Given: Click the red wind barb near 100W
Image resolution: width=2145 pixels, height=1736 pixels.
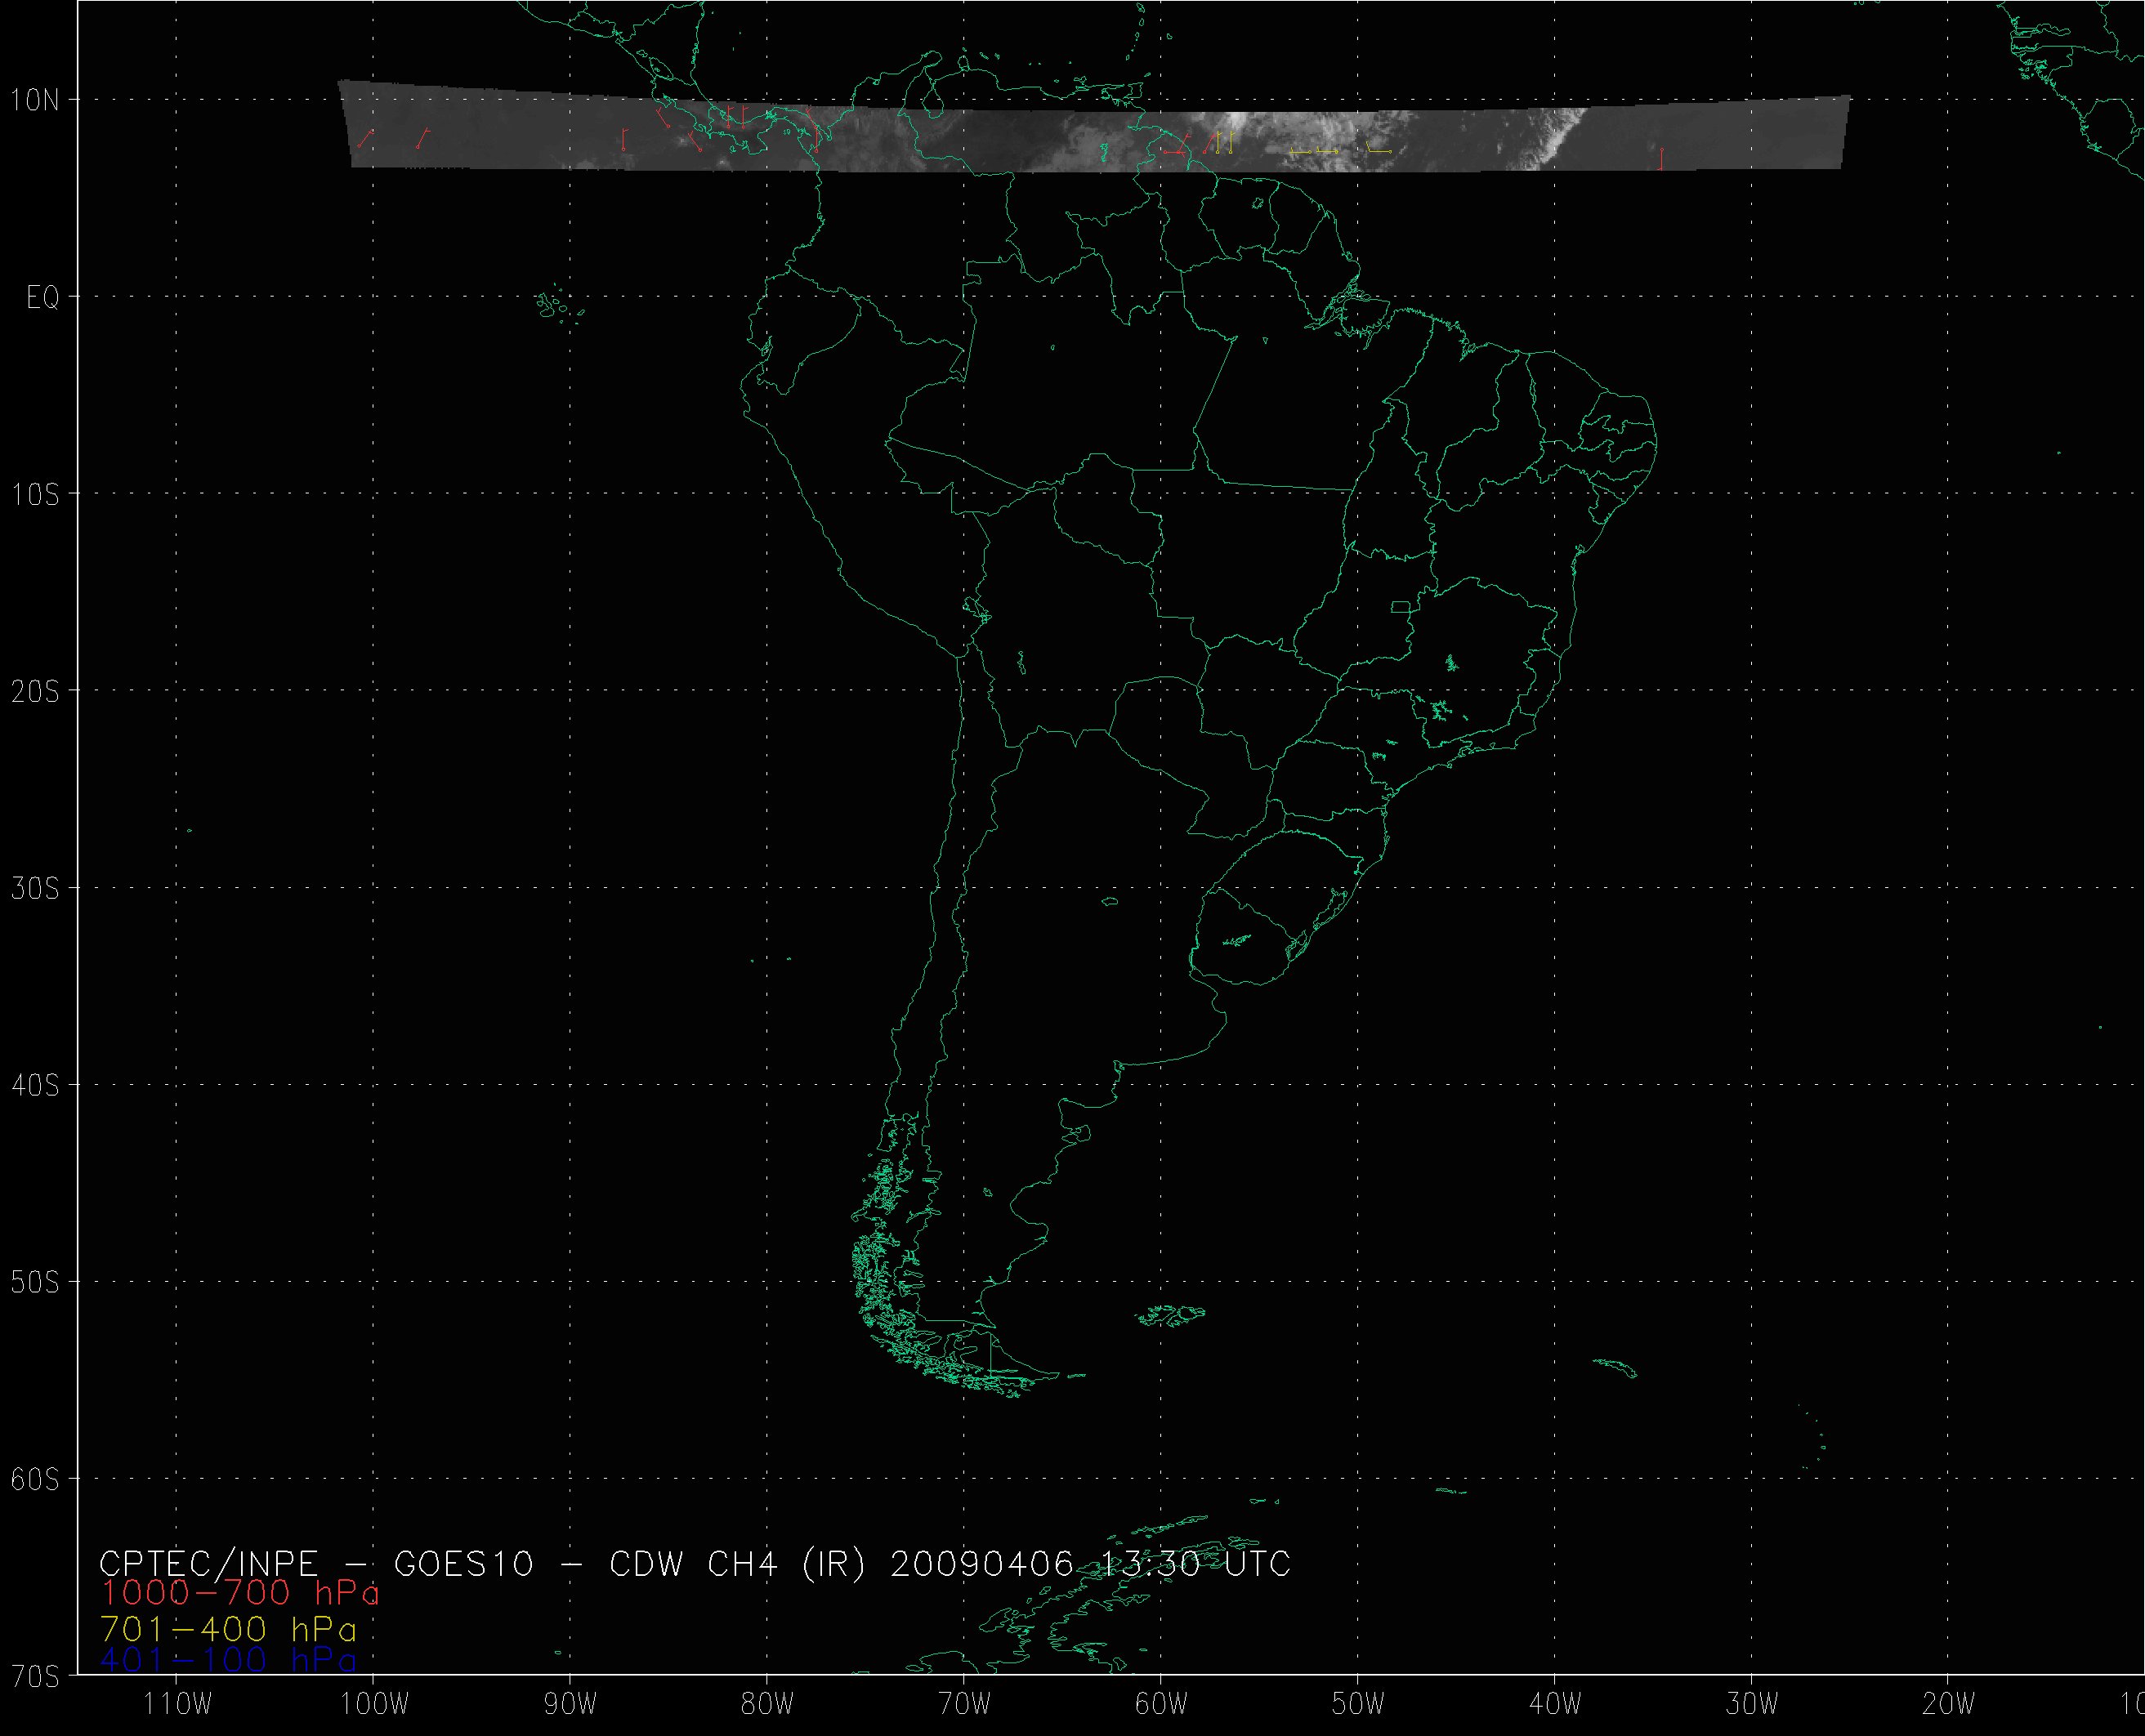Looking at the screenshot, I should click(x=366, y=139).
